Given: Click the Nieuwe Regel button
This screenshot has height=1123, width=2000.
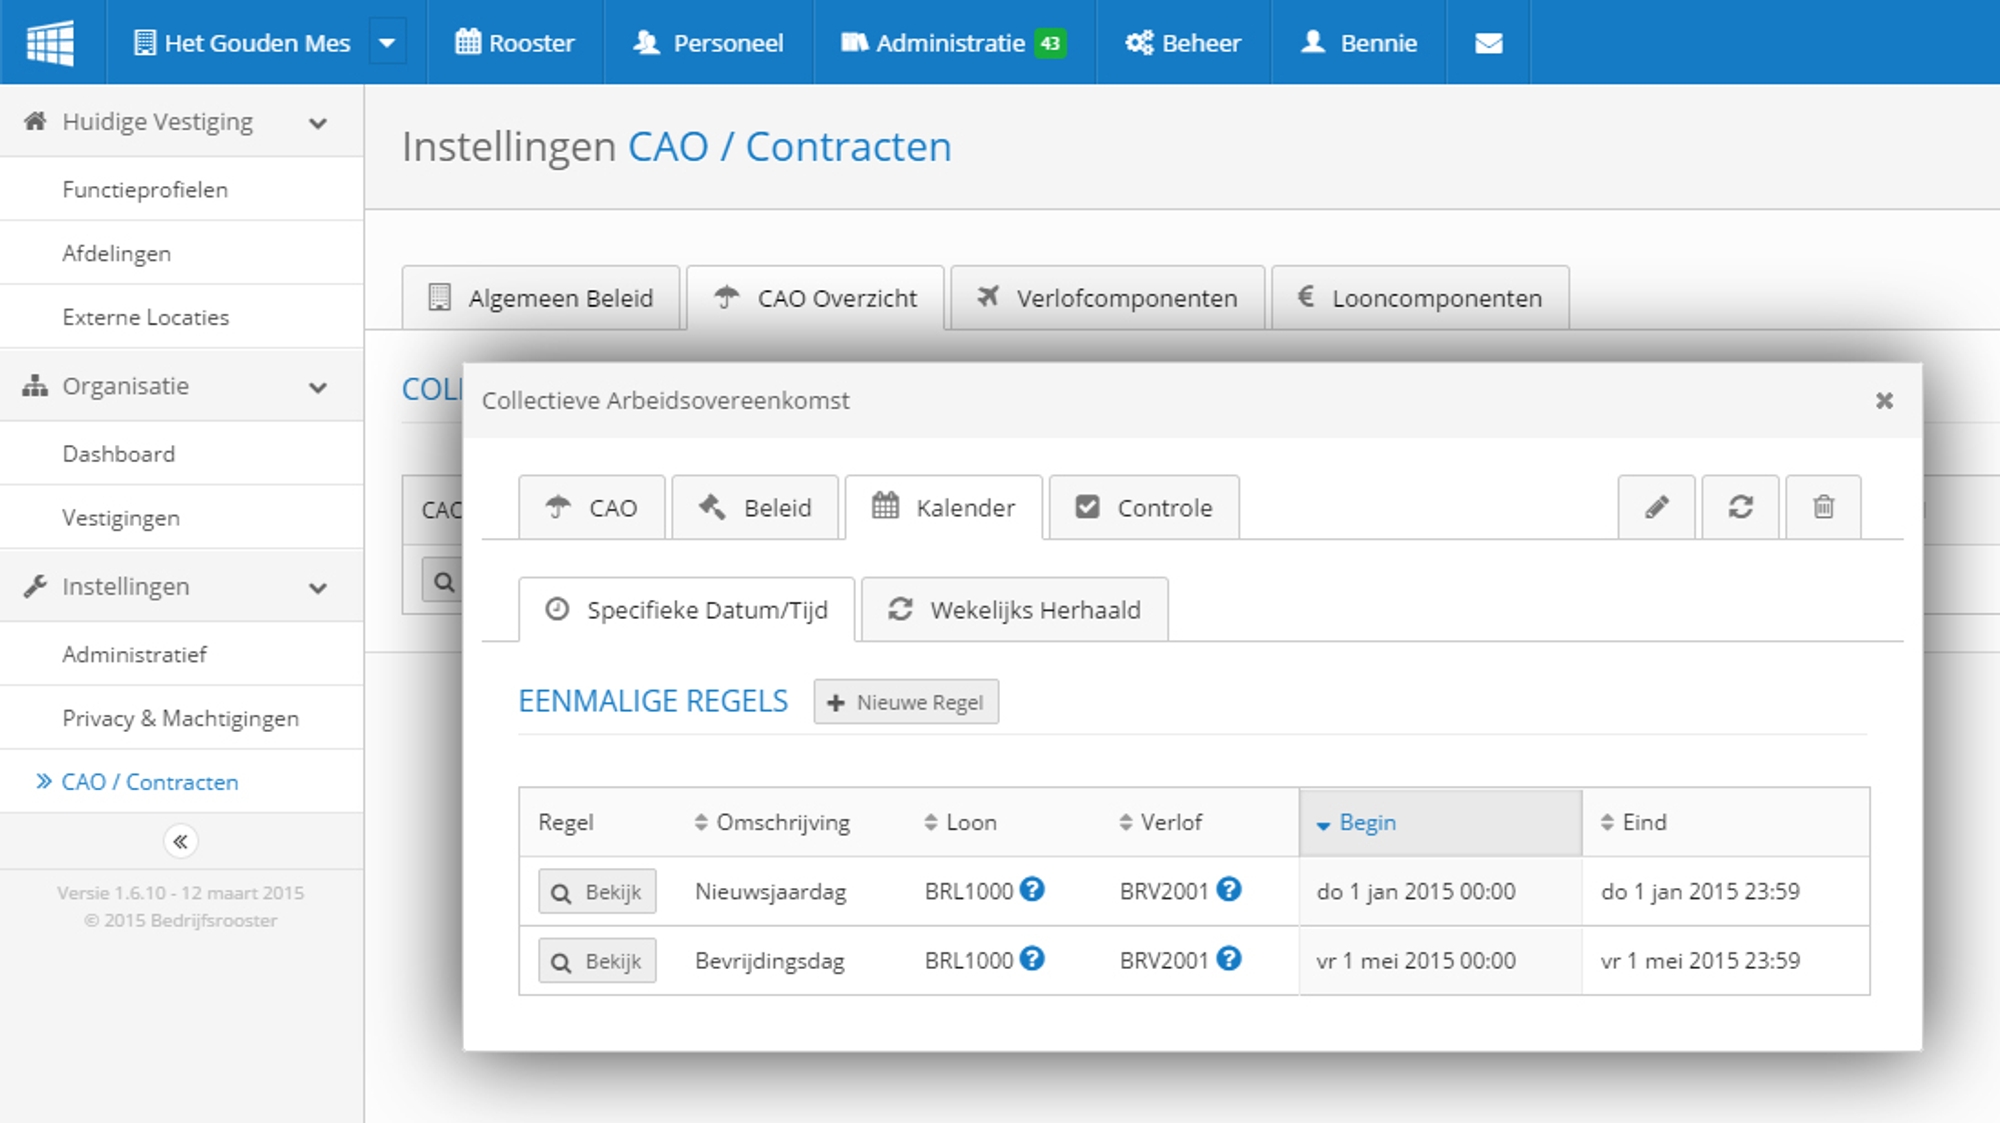Looking at the screenshot, I should pos(906,702).
